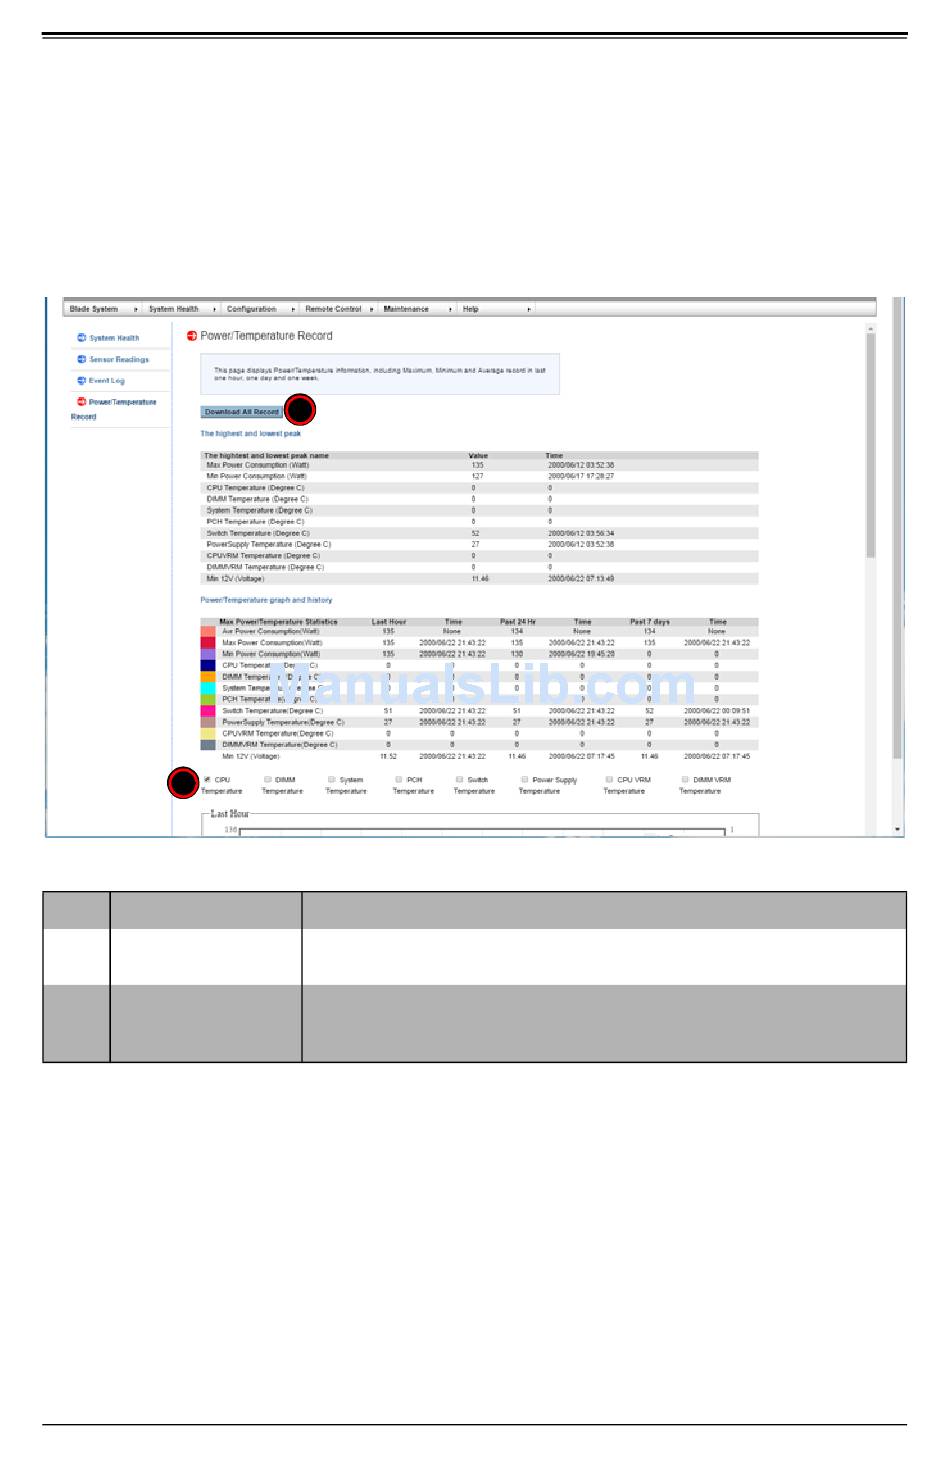Click the 'Past 24 Hr' column header
The height and width of the screenshot is (1477, 950).
click(518, 622)
